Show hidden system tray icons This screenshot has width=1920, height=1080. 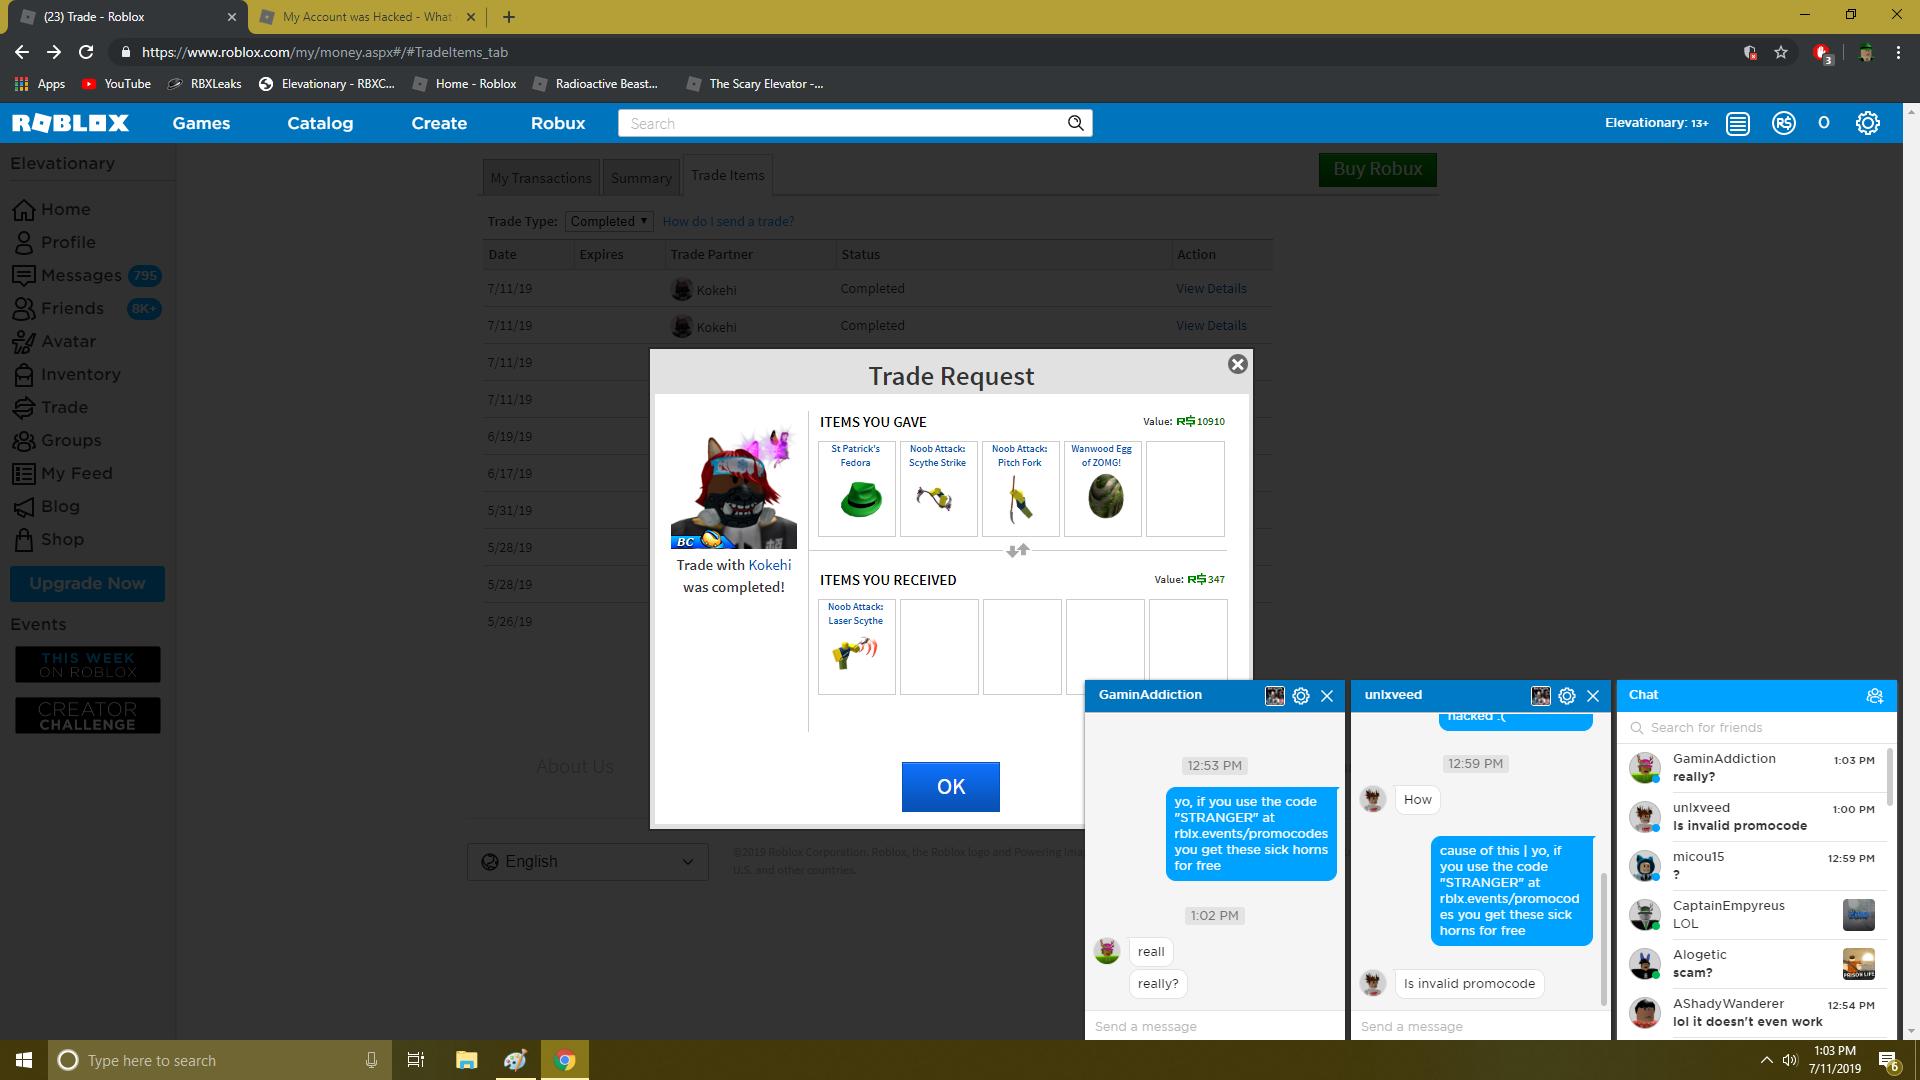click(x=1766, y=1060)
